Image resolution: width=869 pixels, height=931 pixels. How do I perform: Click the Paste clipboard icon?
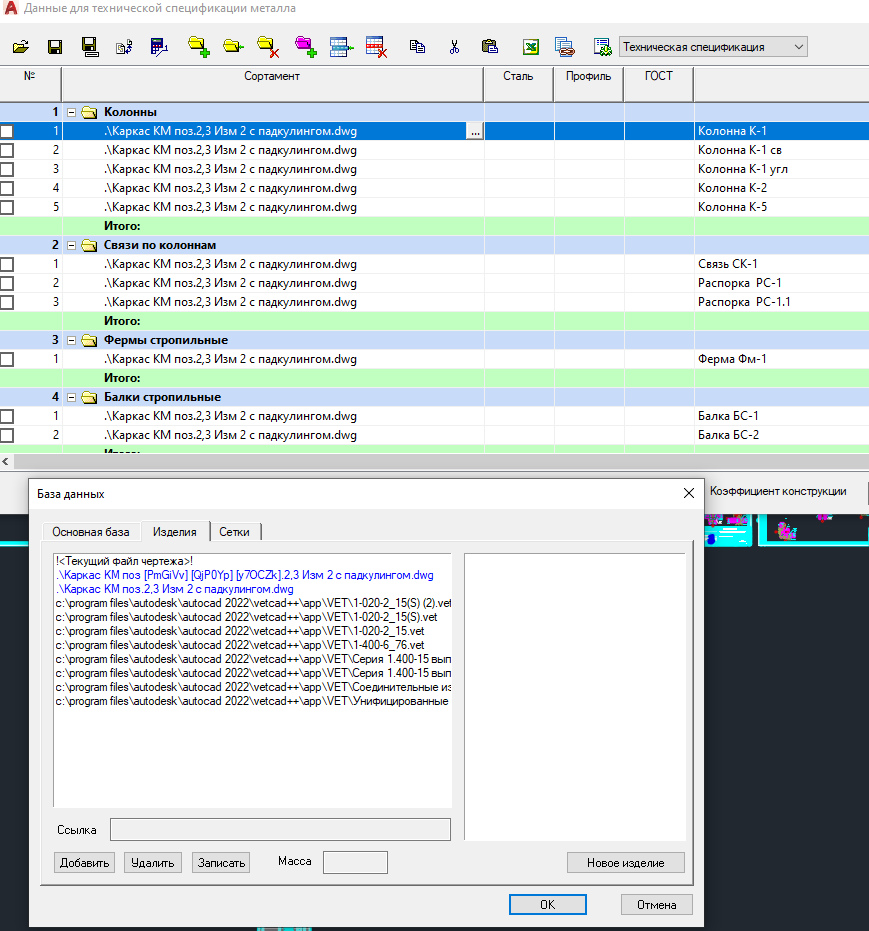[x=490, y=47]
